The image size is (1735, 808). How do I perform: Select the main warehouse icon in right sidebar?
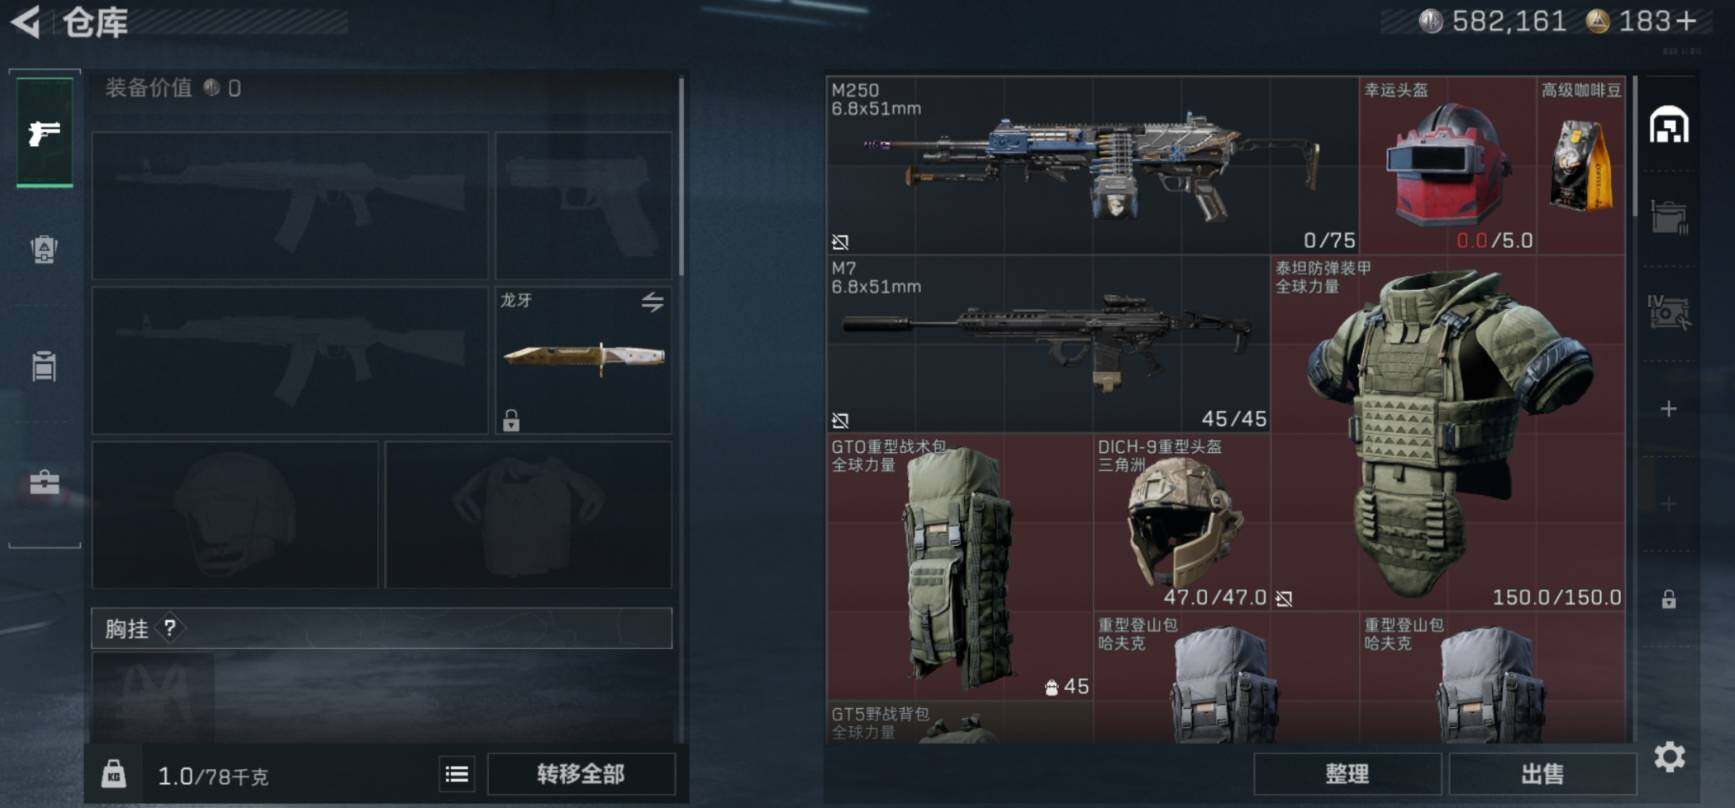pos(1669,126)
